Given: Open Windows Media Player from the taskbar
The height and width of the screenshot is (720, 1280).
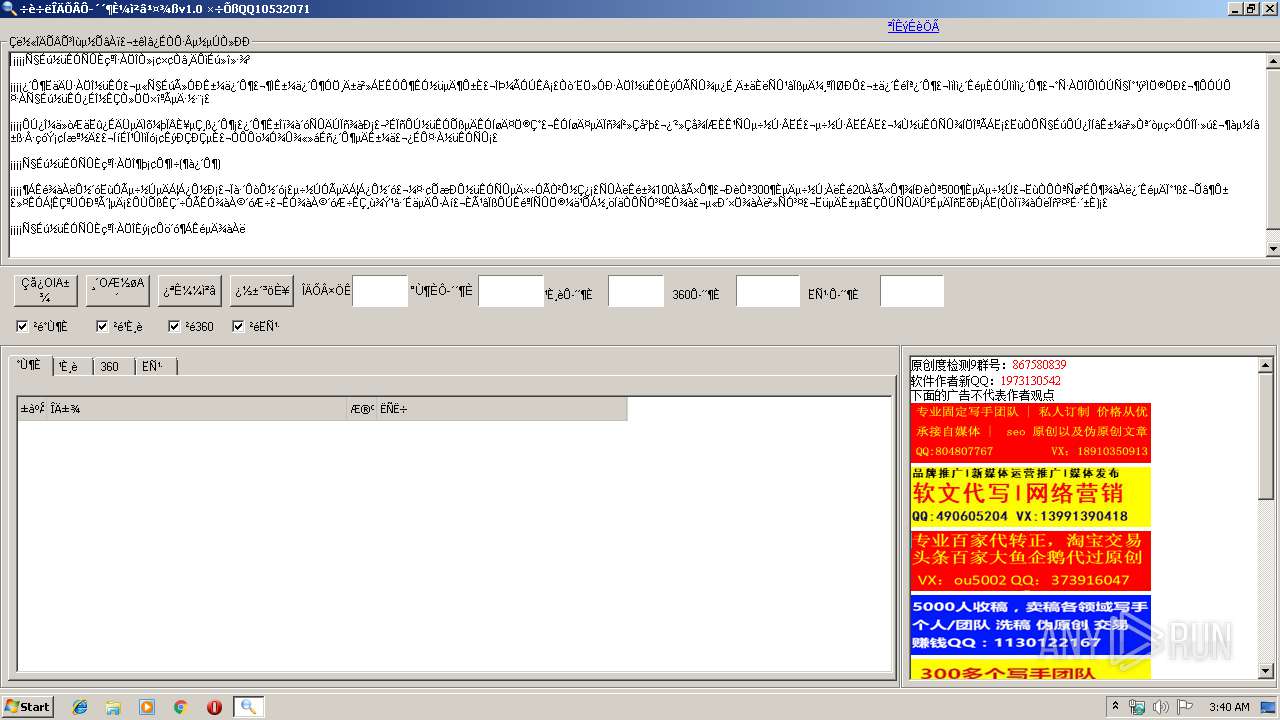Looking at the screenshot, I should point(147,707).
